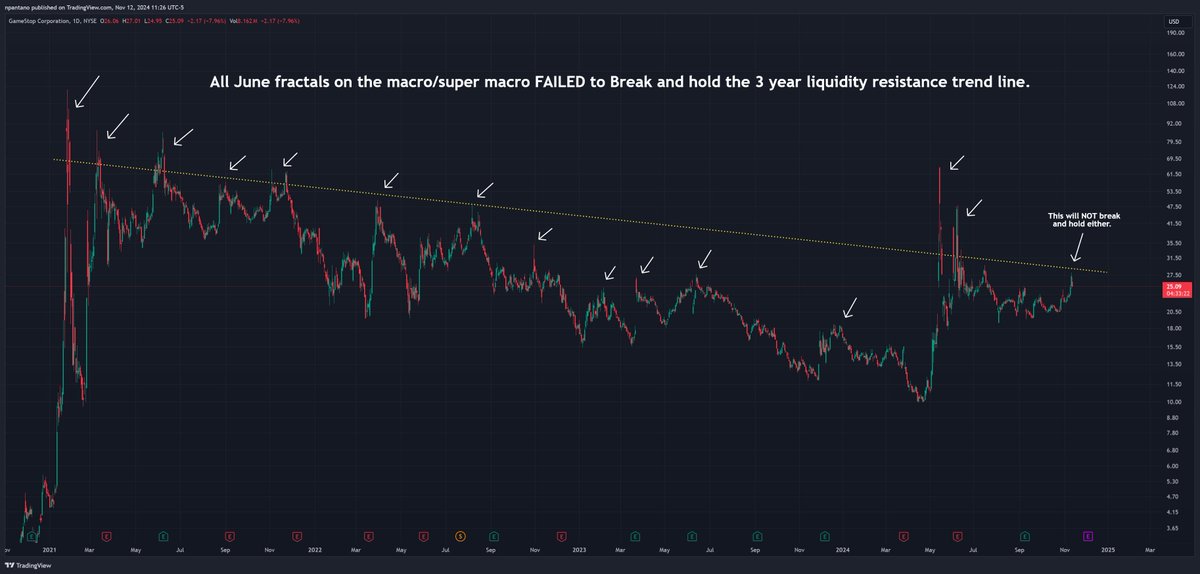The image size is (1200, 574).
Task: Click the 69.50 price axis label
Action: [1175, 159]
